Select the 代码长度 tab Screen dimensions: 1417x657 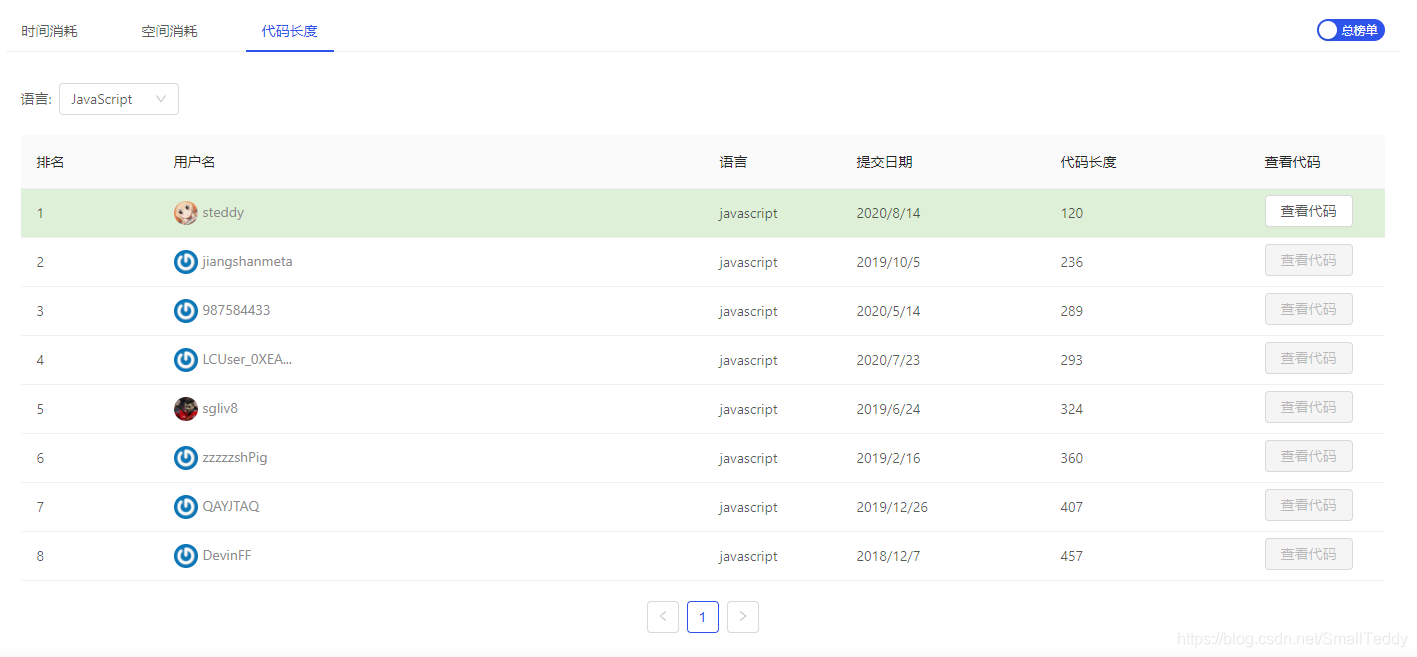290,31
